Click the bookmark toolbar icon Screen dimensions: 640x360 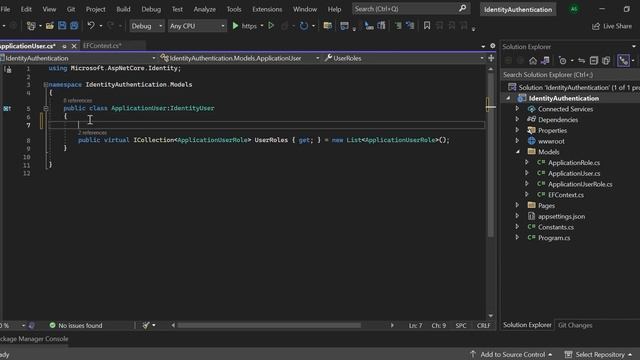tap(427, 26)
